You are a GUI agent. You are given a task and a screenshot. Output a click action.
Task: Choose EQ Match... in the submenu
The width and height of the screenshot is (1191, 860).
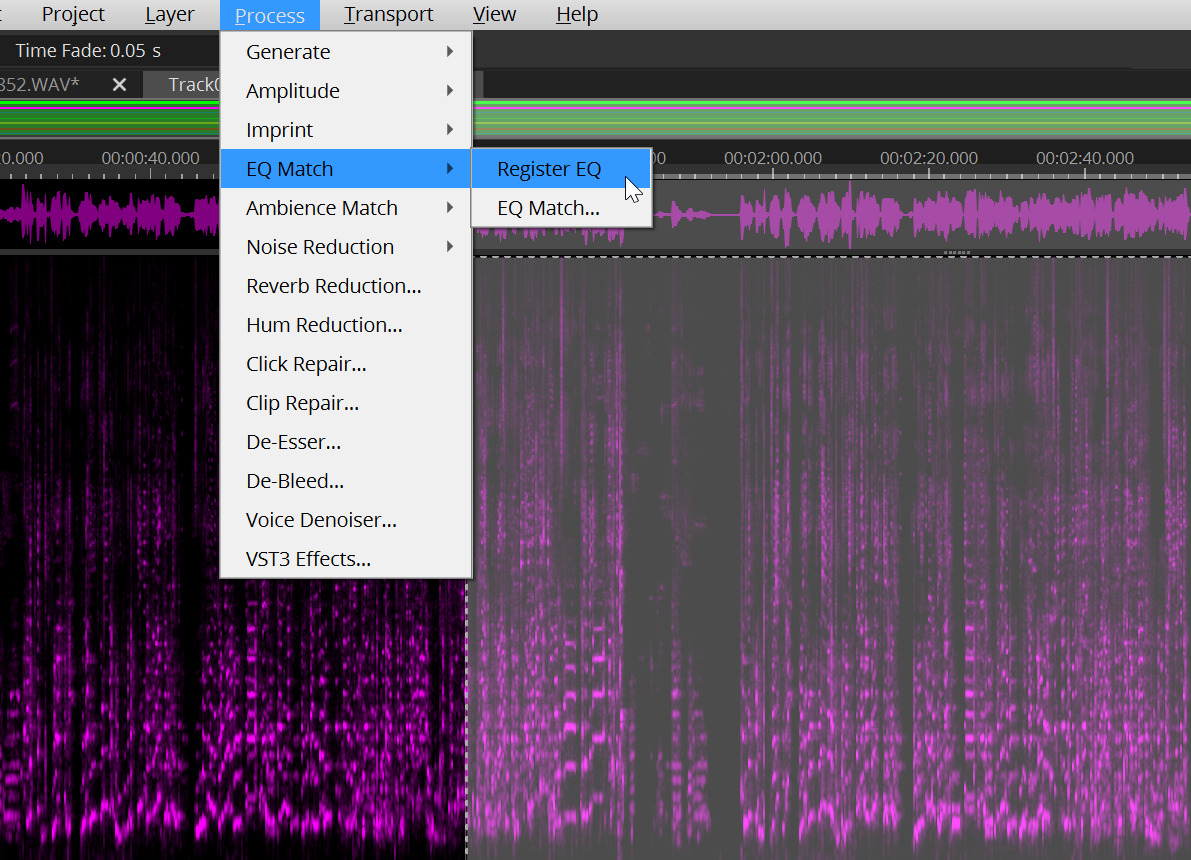point(548,208)
